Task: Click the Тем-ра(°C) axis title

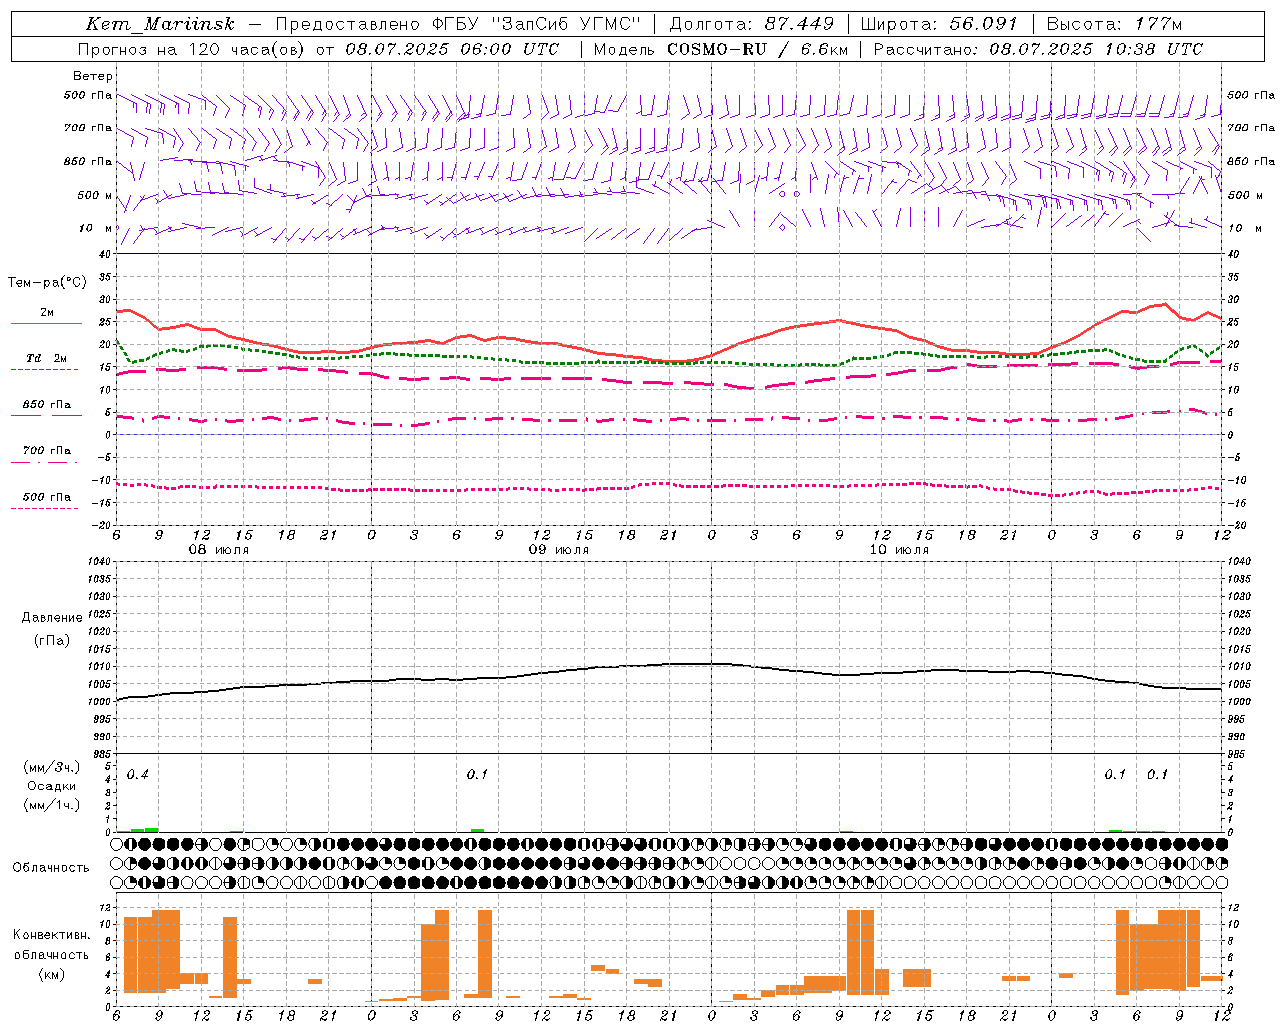Action: (47, 283)
